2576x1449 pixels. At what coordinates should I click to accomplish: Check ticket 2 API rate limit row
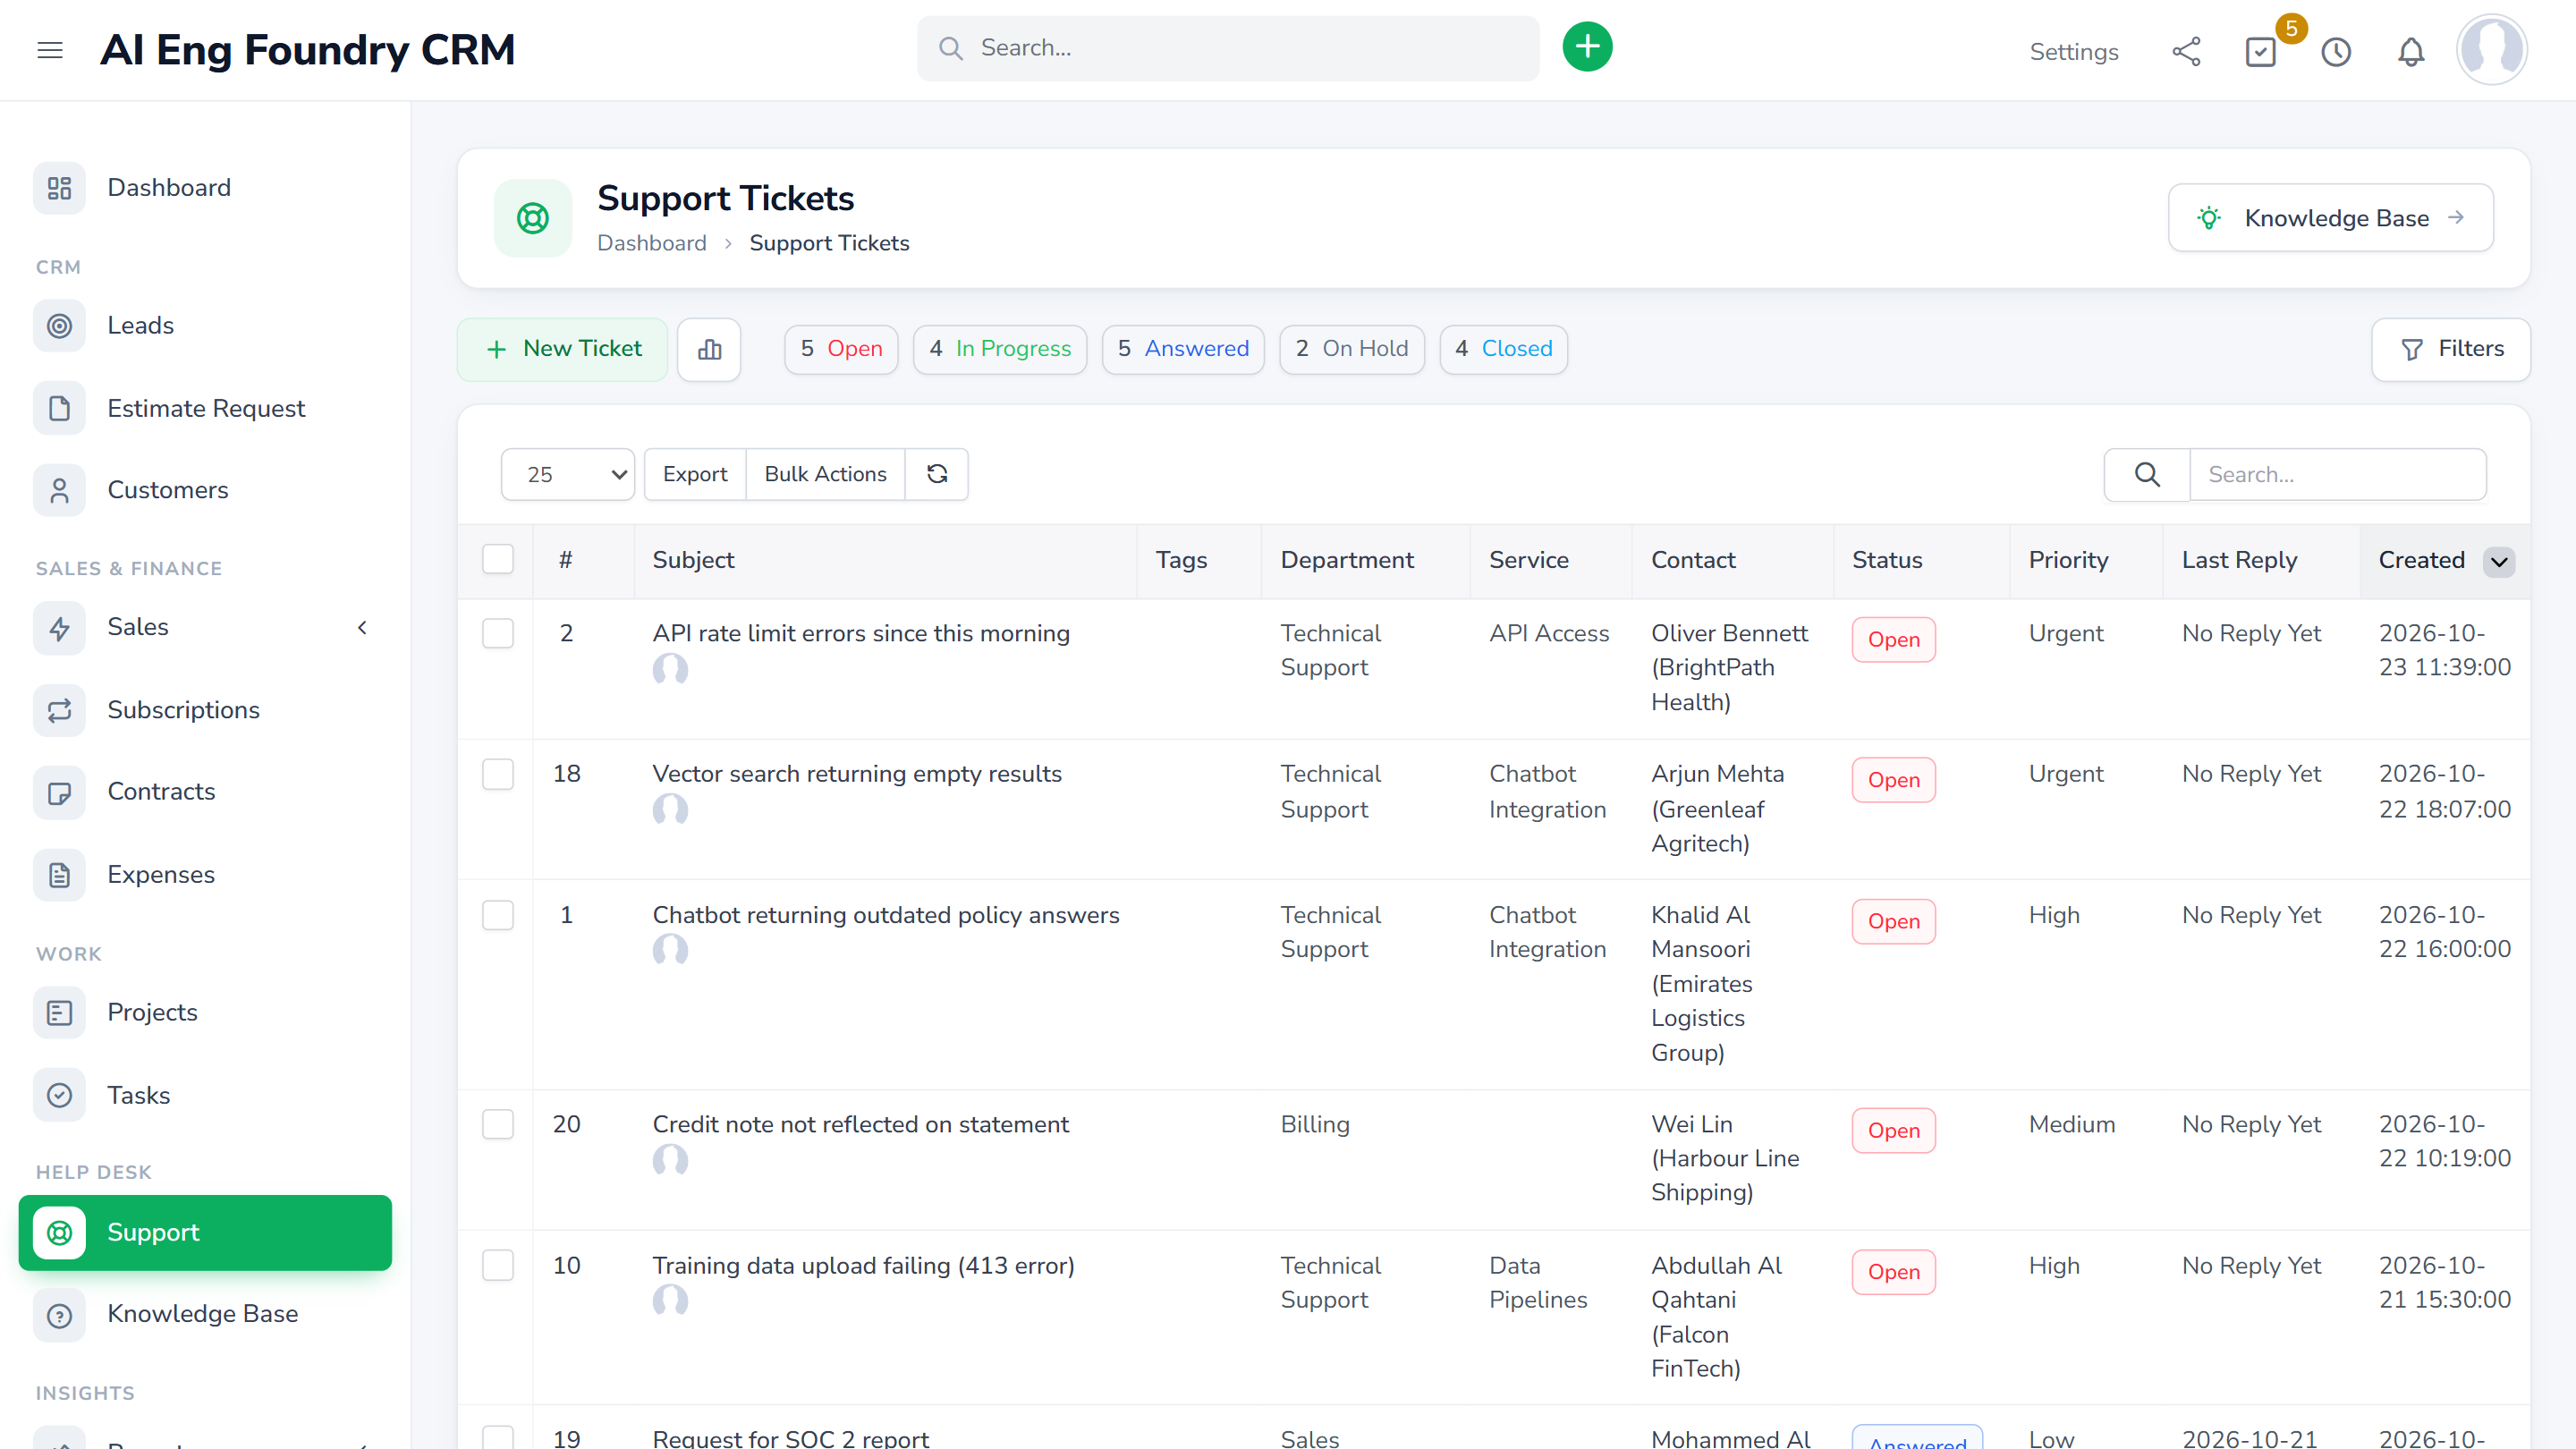[498, 633]
